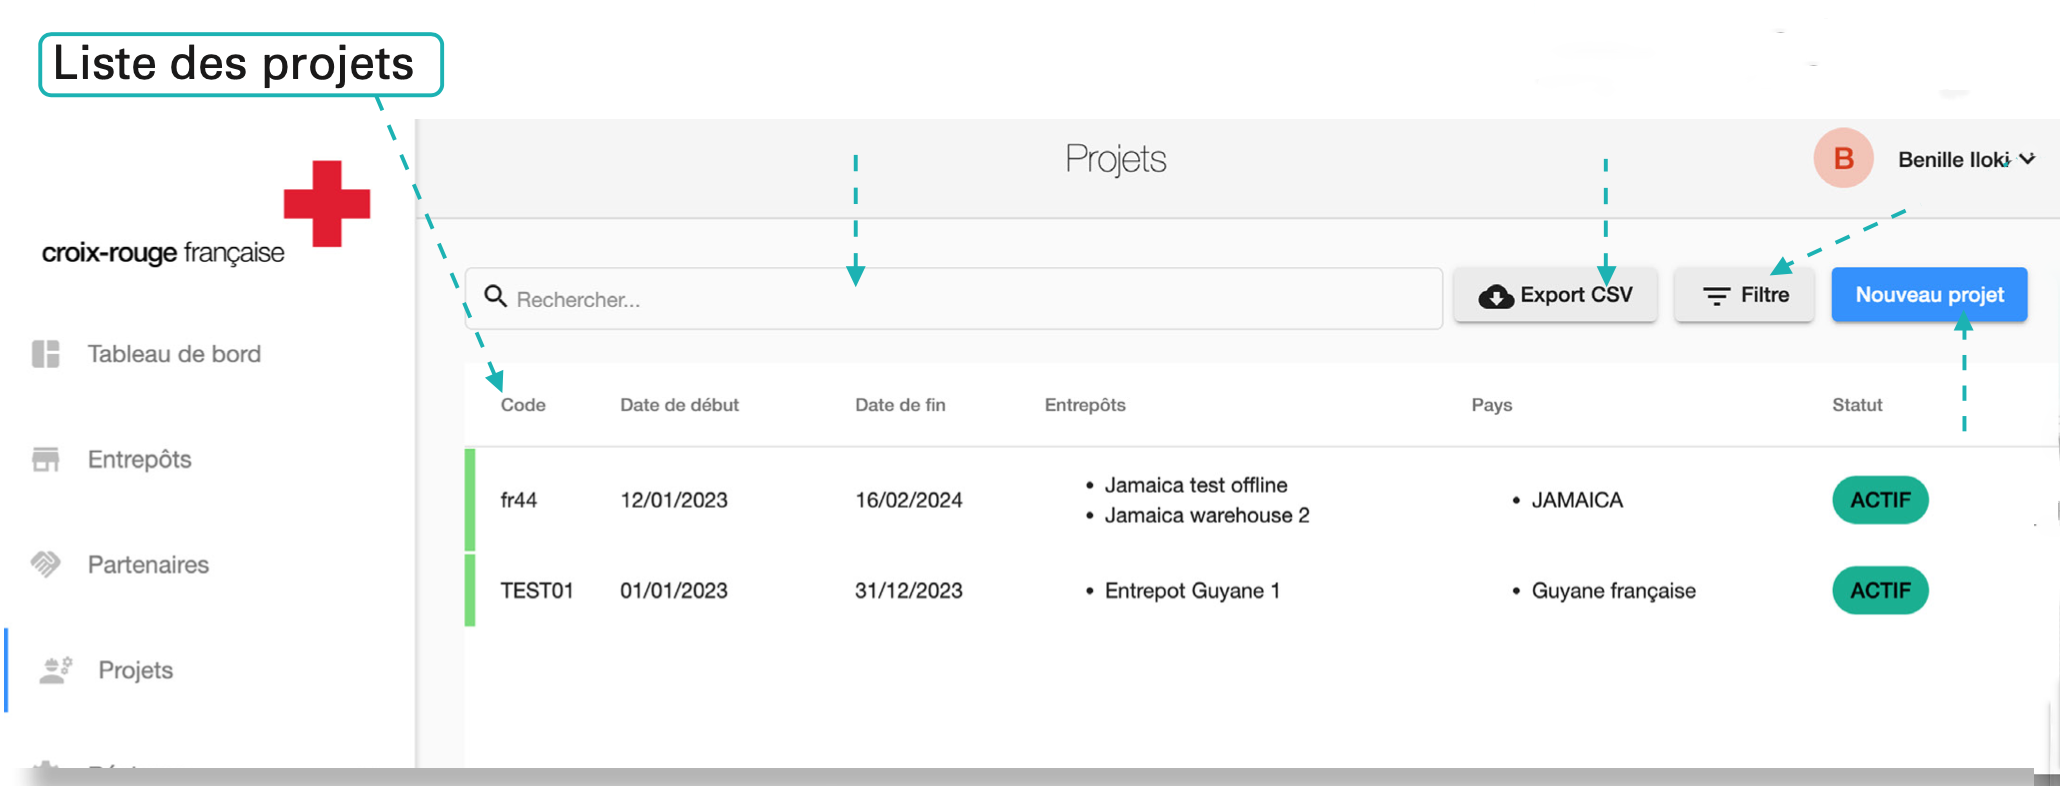Image resolution: width=2060 pixels, height=786 pixels.
Task: Focus the Rechercher search field
Action: tap(960, 299)
